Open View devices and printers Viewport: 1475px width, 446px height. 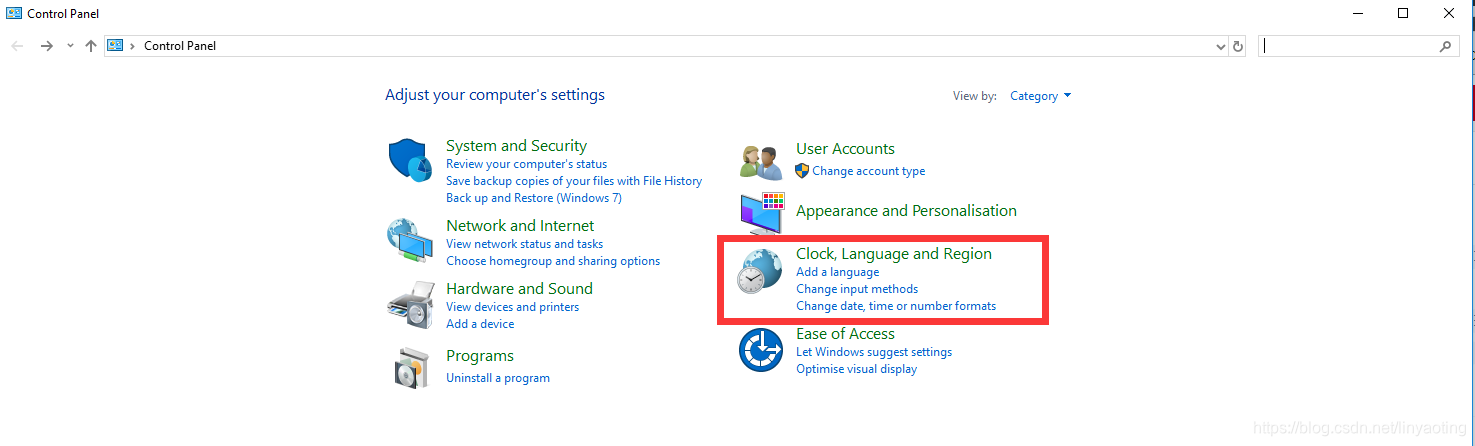[512, 307]
